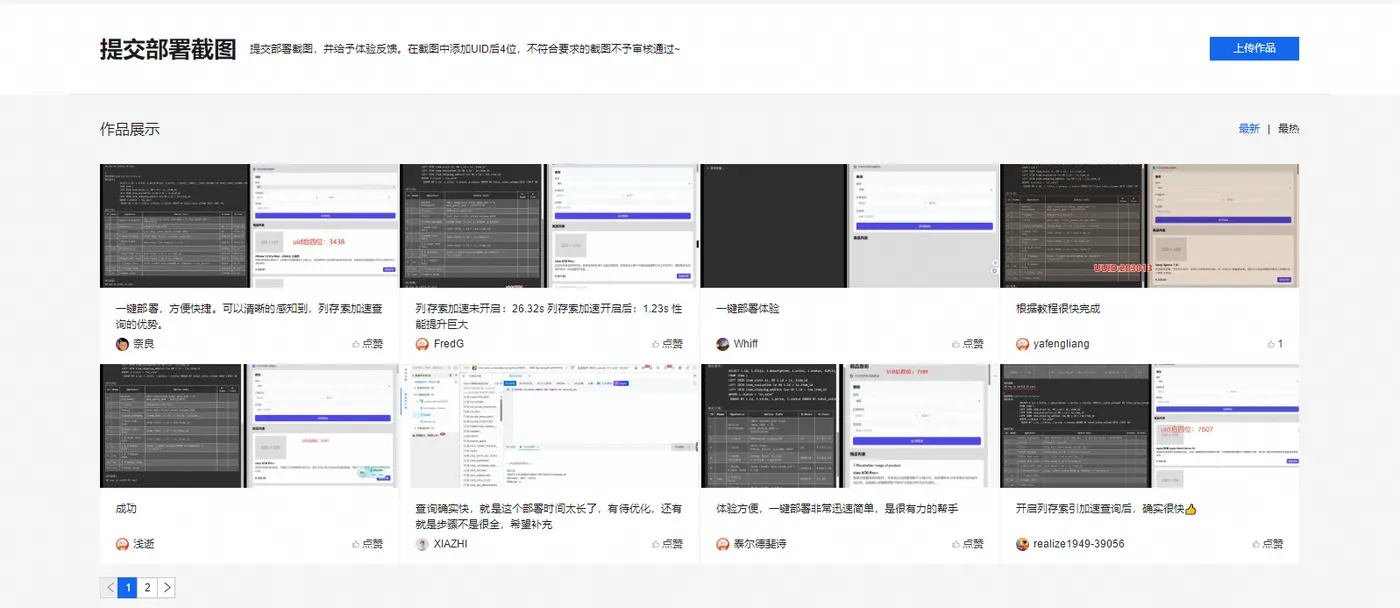Open XIAZHI's avatar
Viewport: 1400px width, 608px height.
[422, 544]
